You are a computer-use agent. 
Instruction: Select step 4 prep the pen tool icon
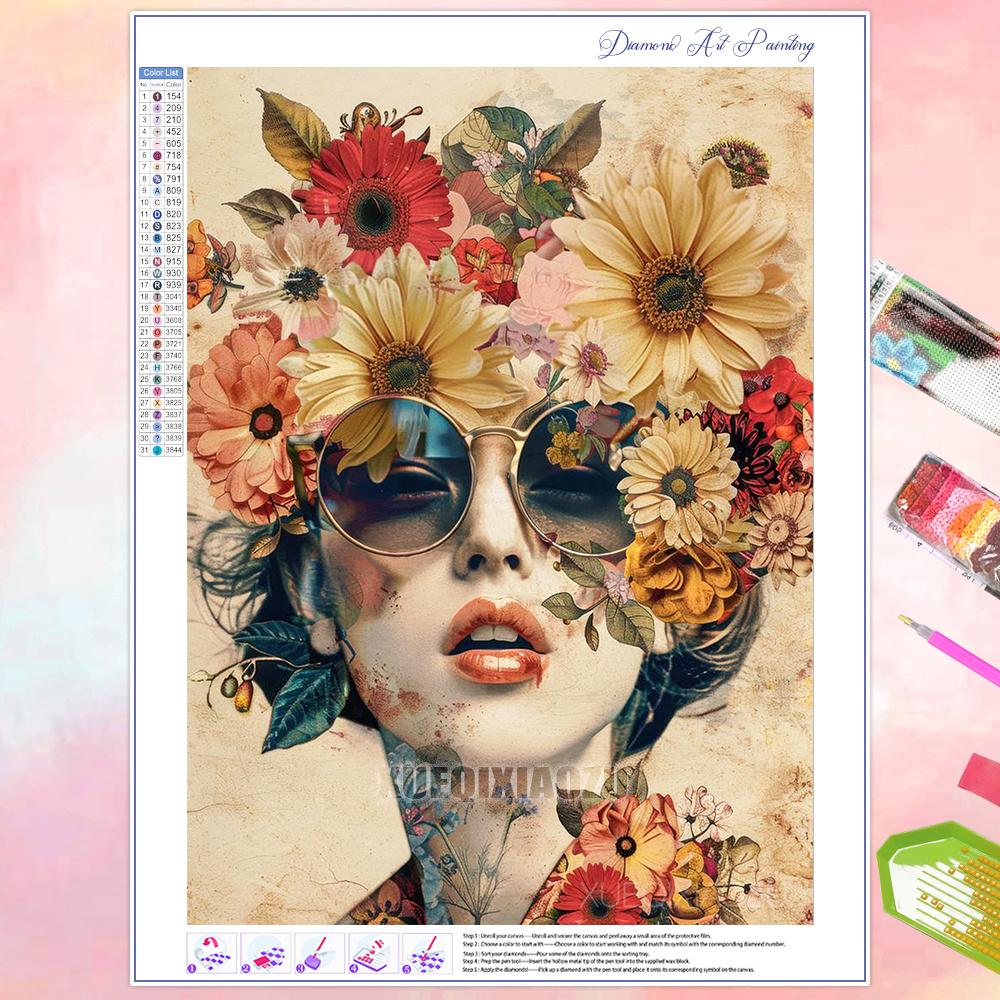point(371,953)
